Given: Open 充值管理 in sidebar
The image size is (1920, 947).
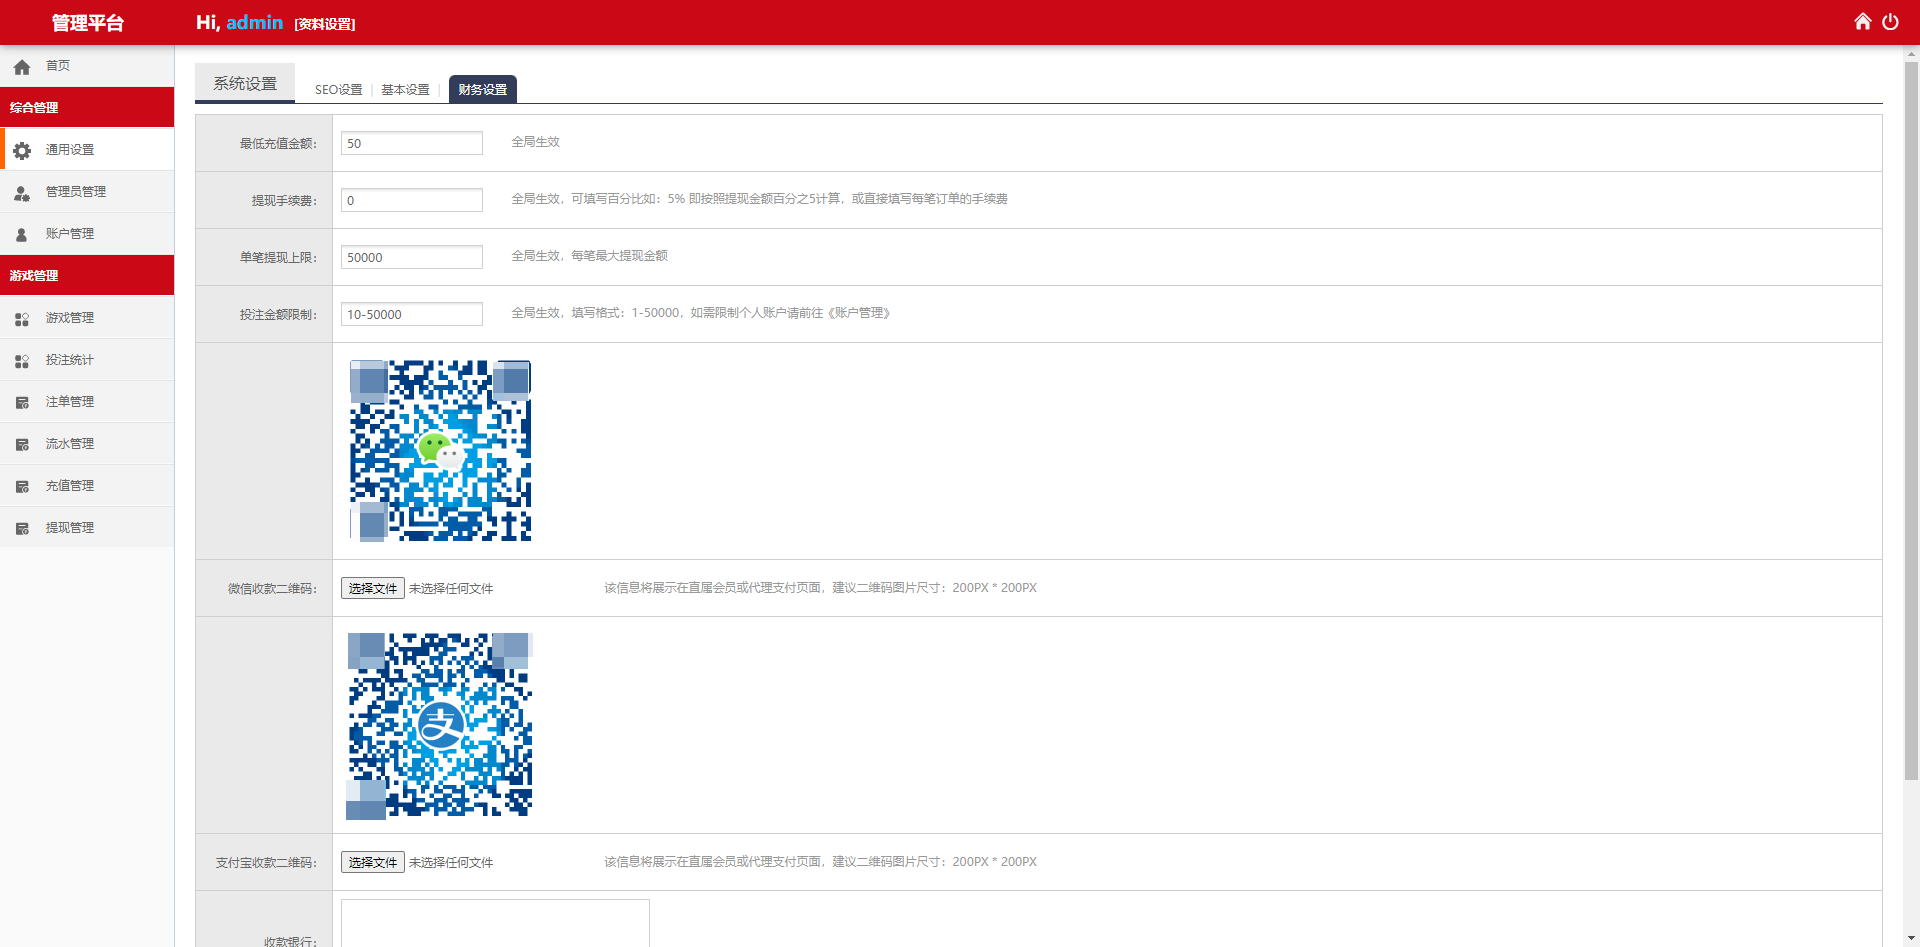Looking at the screenshot, I should pyautogui.click(x=87, y=485).
